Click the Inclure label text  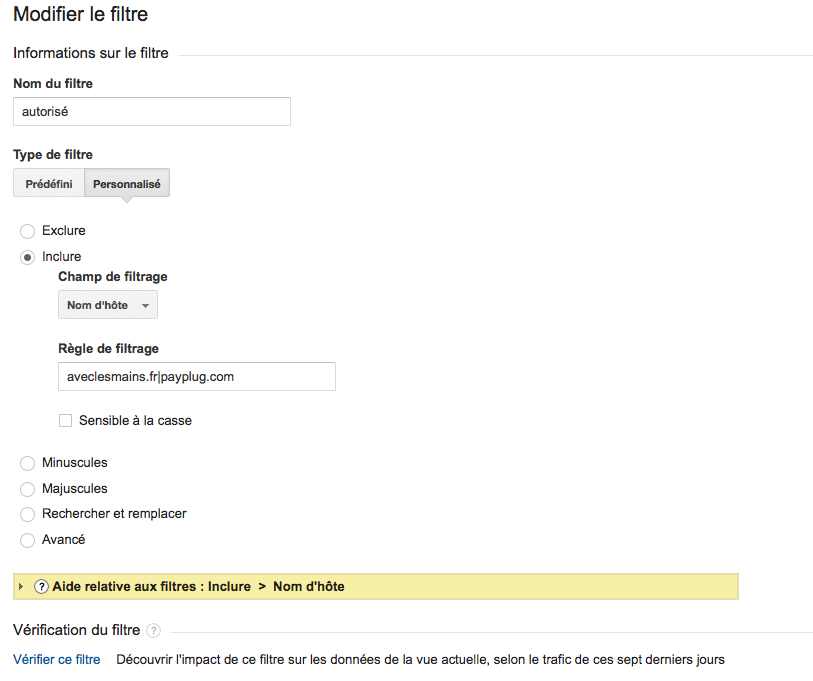coord(62,257)
